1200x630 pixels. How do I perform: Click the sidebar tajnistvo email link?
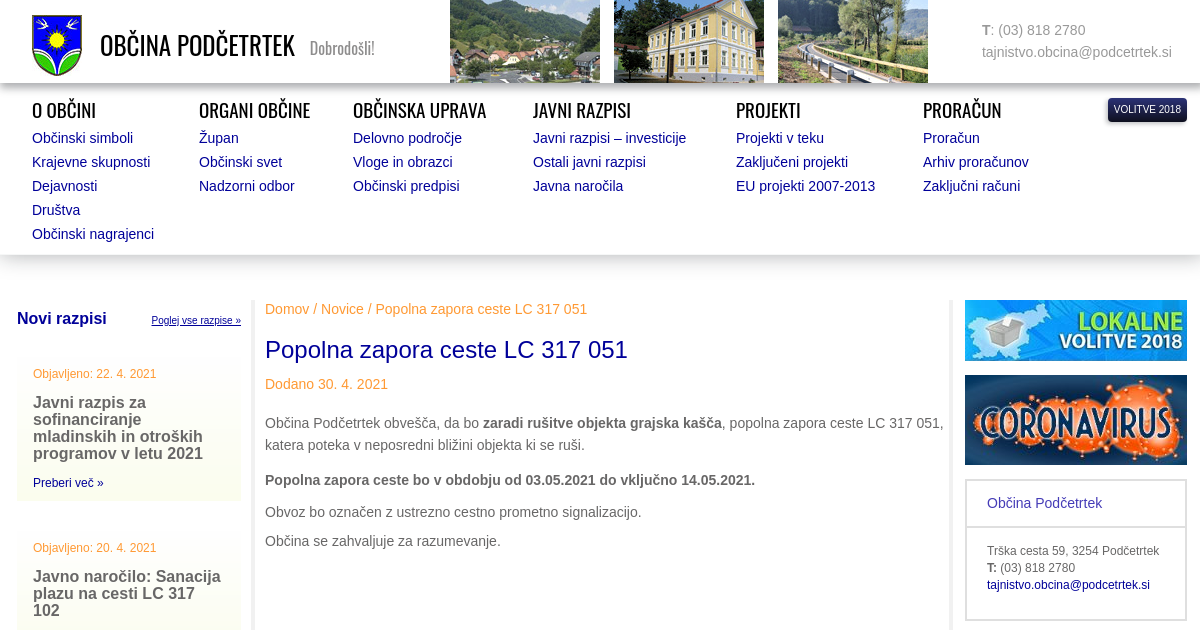pyautogui.click(x=1068, y=585)
